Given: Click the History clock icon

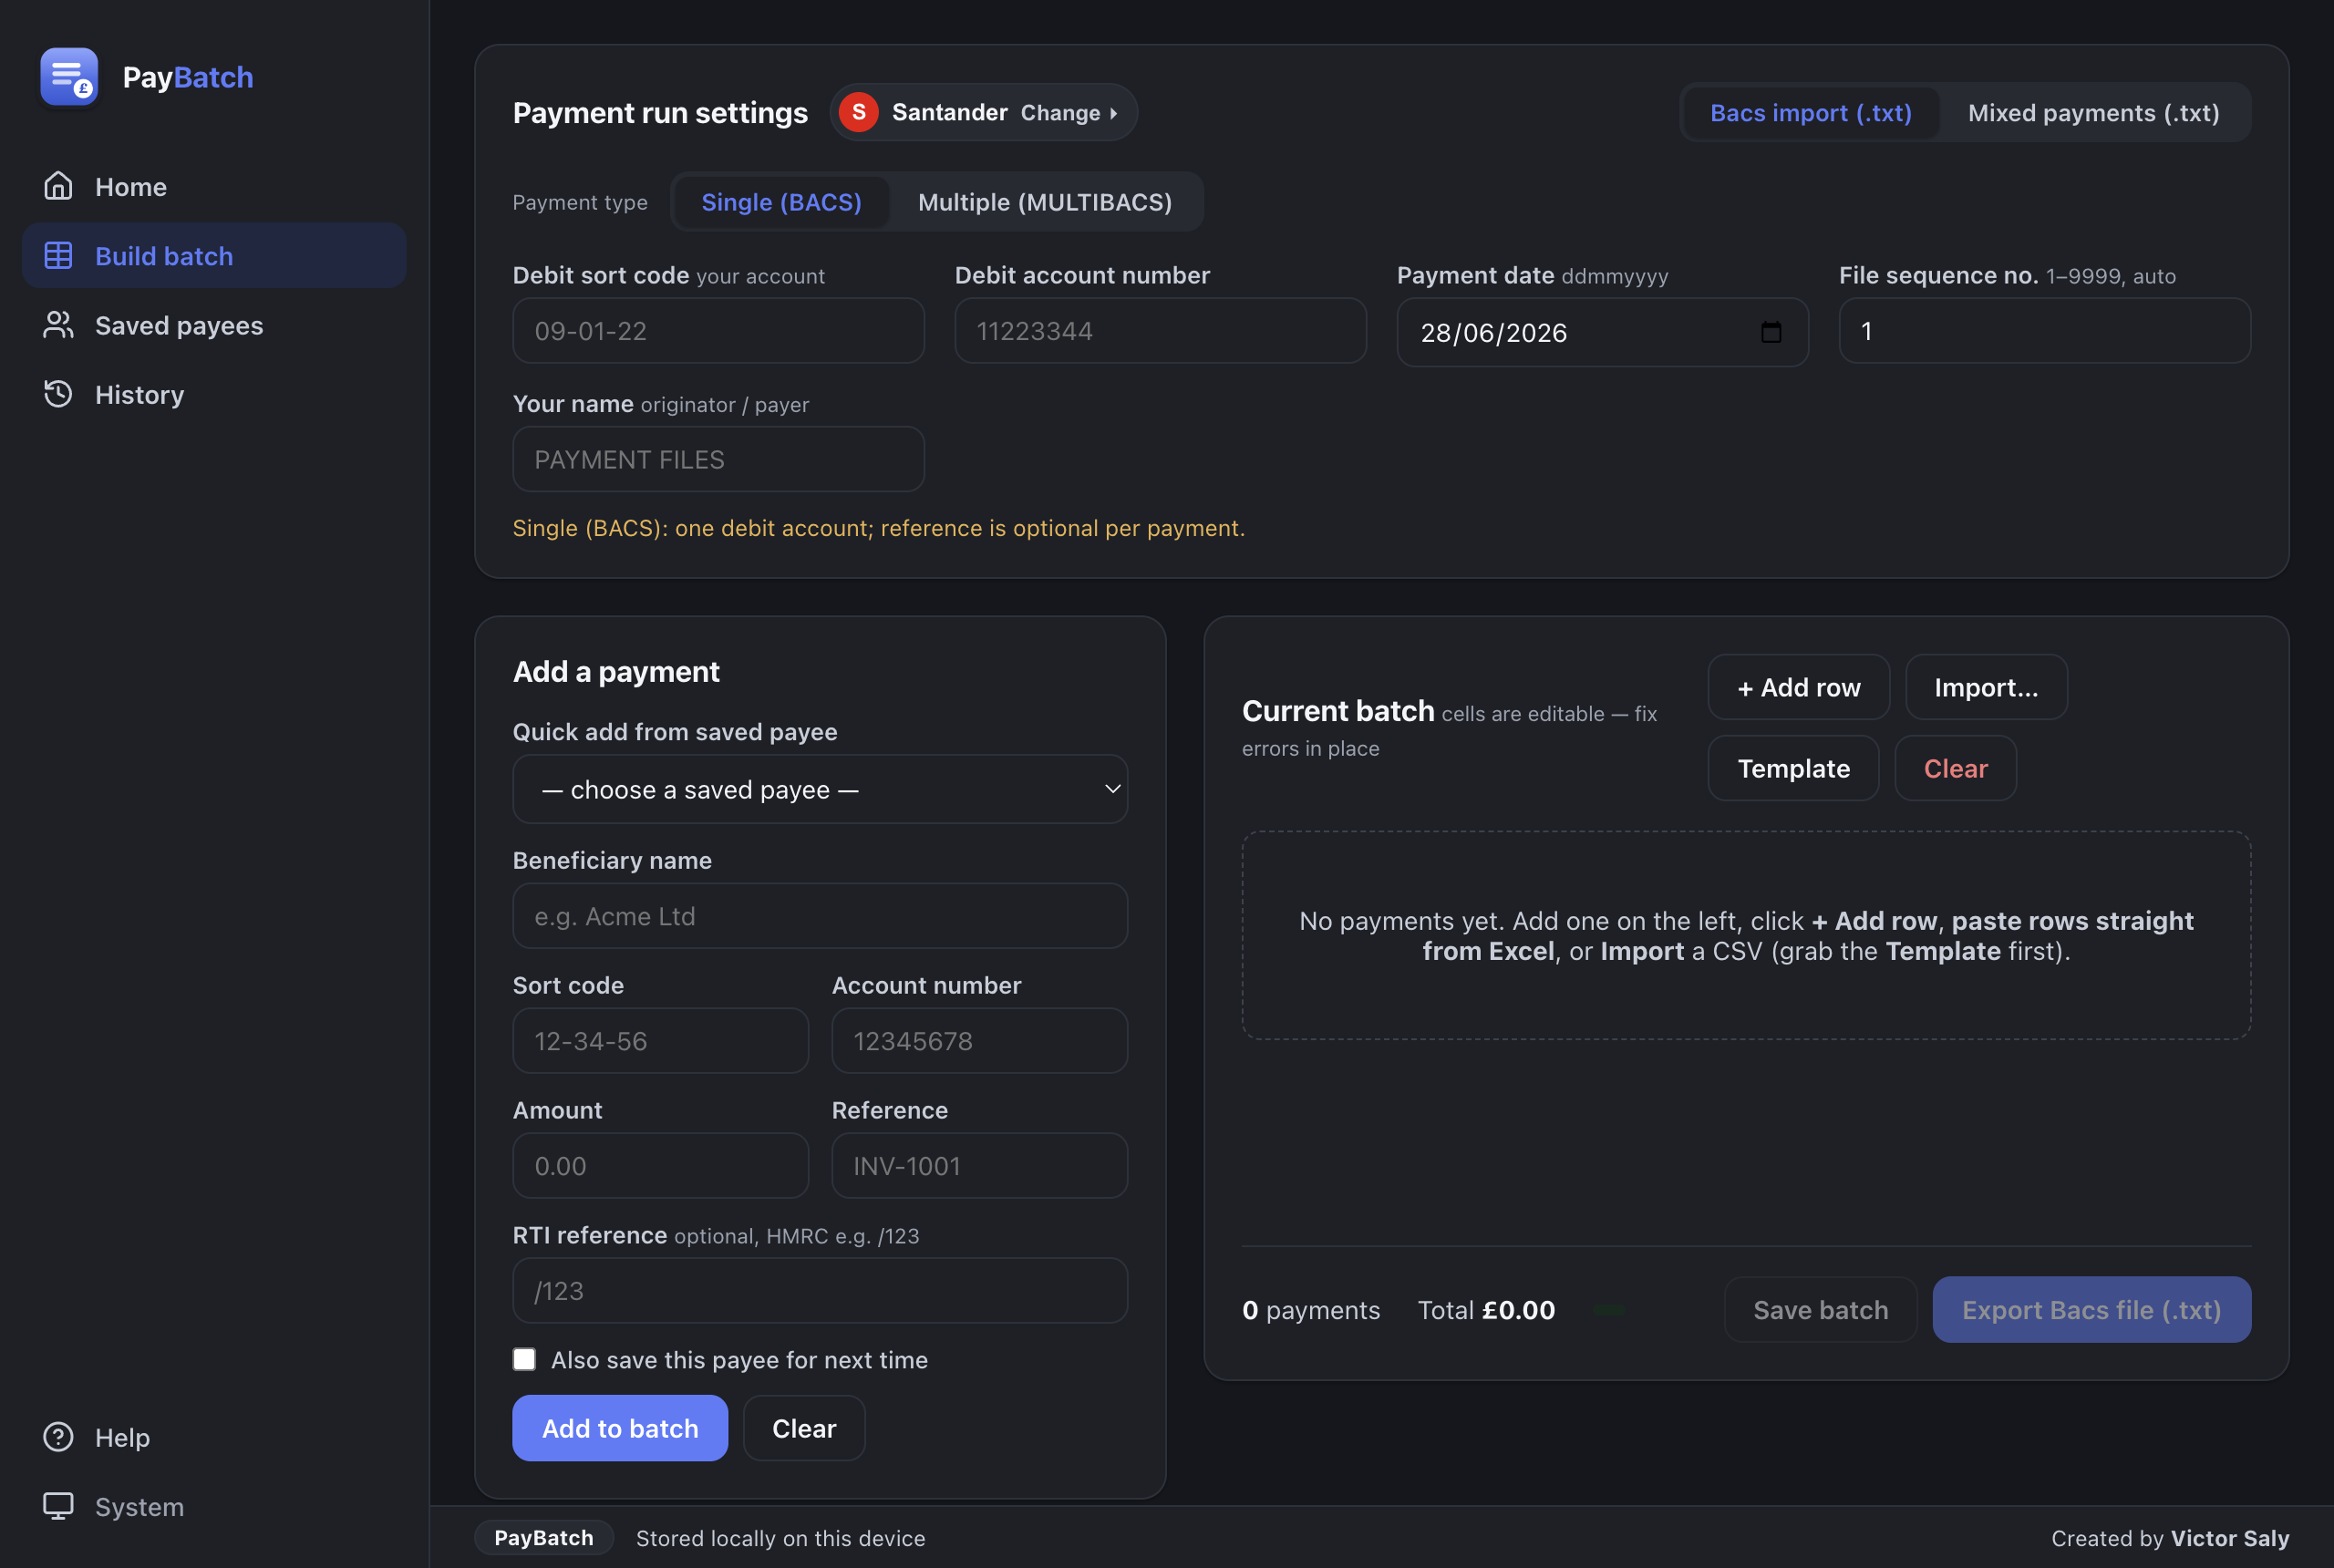Looking at the screenshot, I should pos(58,394).
